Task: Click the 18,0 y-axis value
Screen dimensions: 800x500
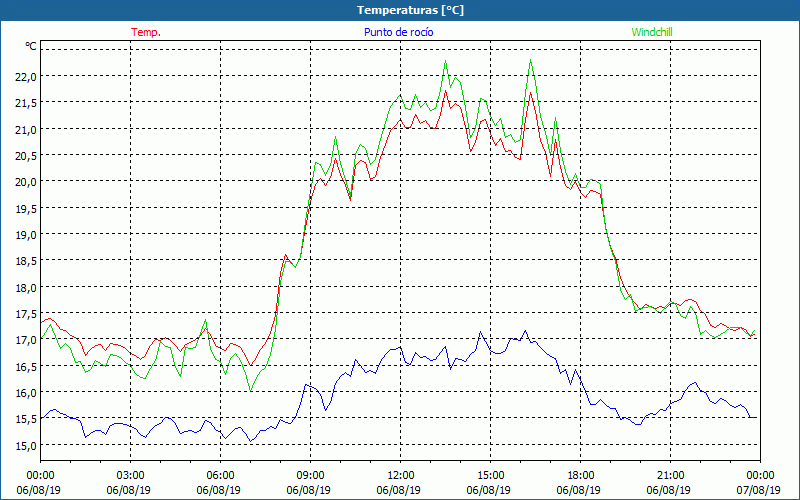Action: pyautogui.click(x=25, y=288)
